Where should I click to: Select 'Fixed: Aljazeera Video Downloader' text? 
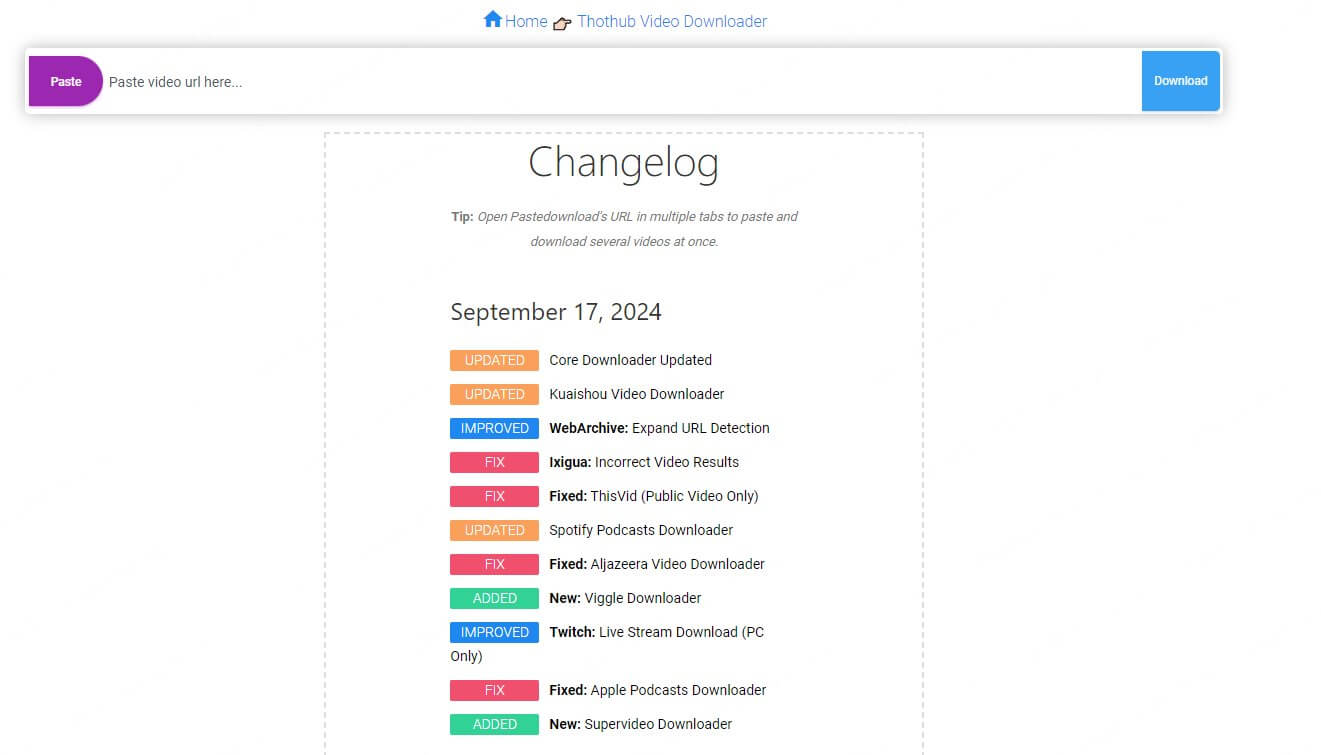pyautogui.click(x=657, y=564)
